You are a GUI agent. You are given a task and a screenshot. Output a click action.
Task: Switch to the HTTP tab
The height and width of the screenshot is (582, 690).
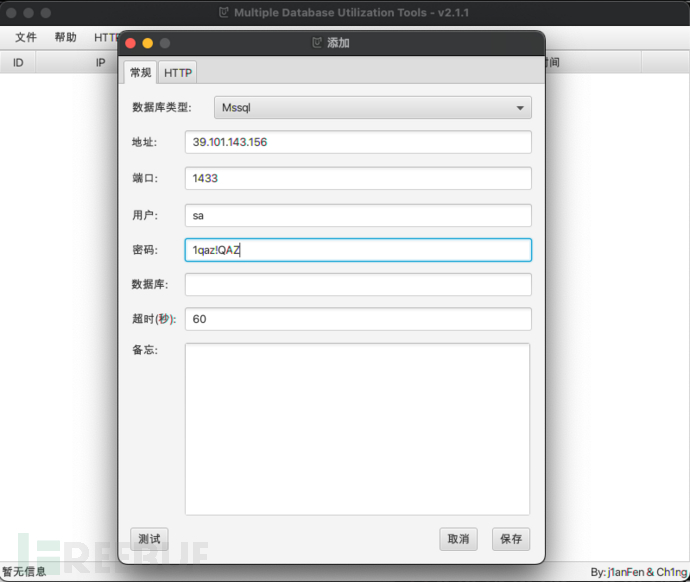click(178, 73)
